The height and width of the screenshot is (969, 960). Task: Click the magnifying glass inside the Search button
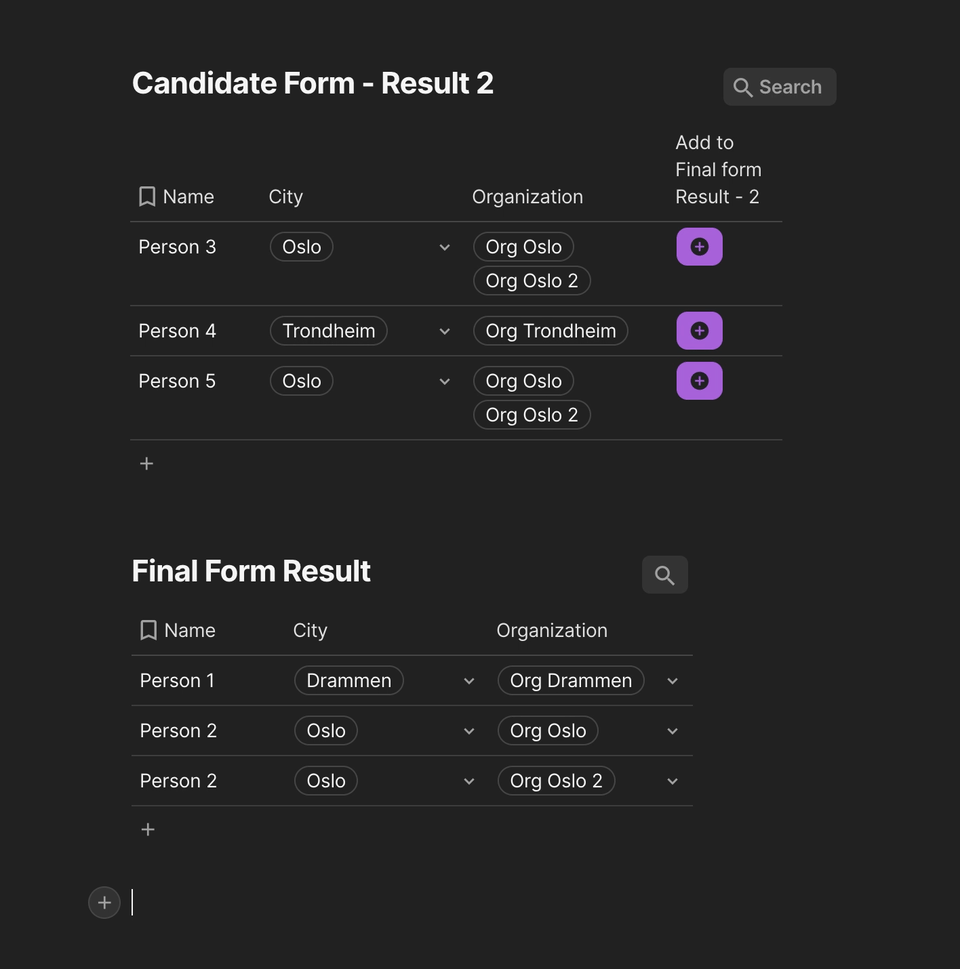[743, 87]
